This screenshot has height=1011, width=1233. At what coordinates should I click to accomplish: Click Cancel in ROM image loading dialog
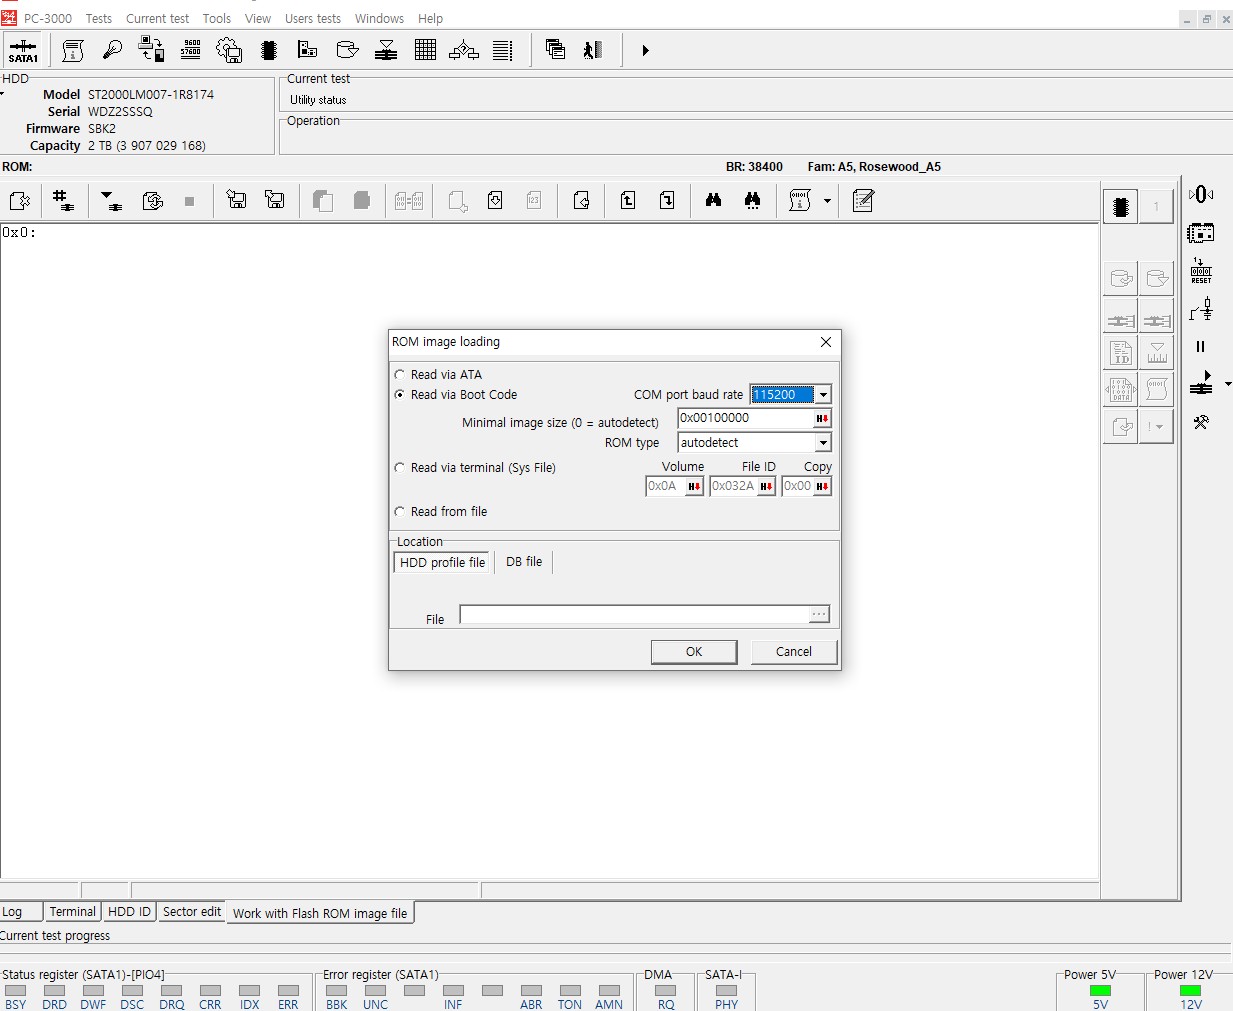point(794,652)
